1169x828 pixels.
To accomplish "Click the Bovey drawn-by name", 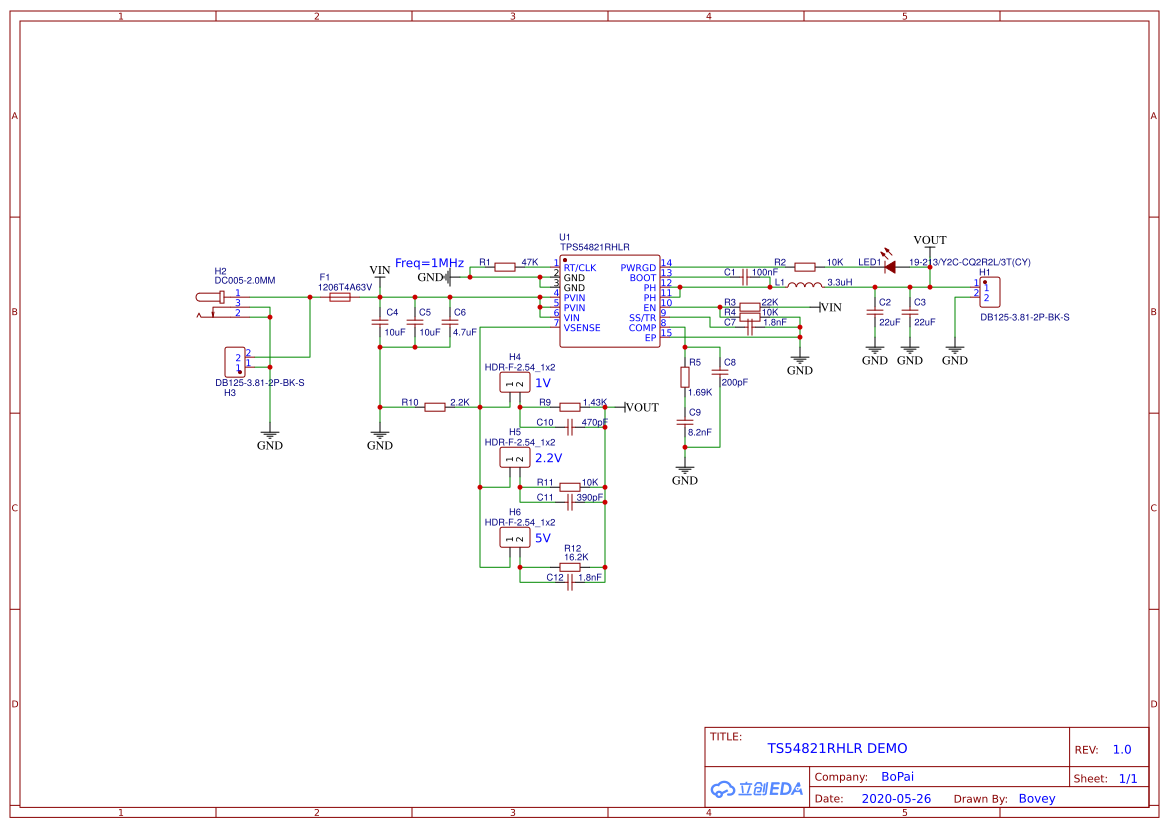I will (x=1036, y=798).
